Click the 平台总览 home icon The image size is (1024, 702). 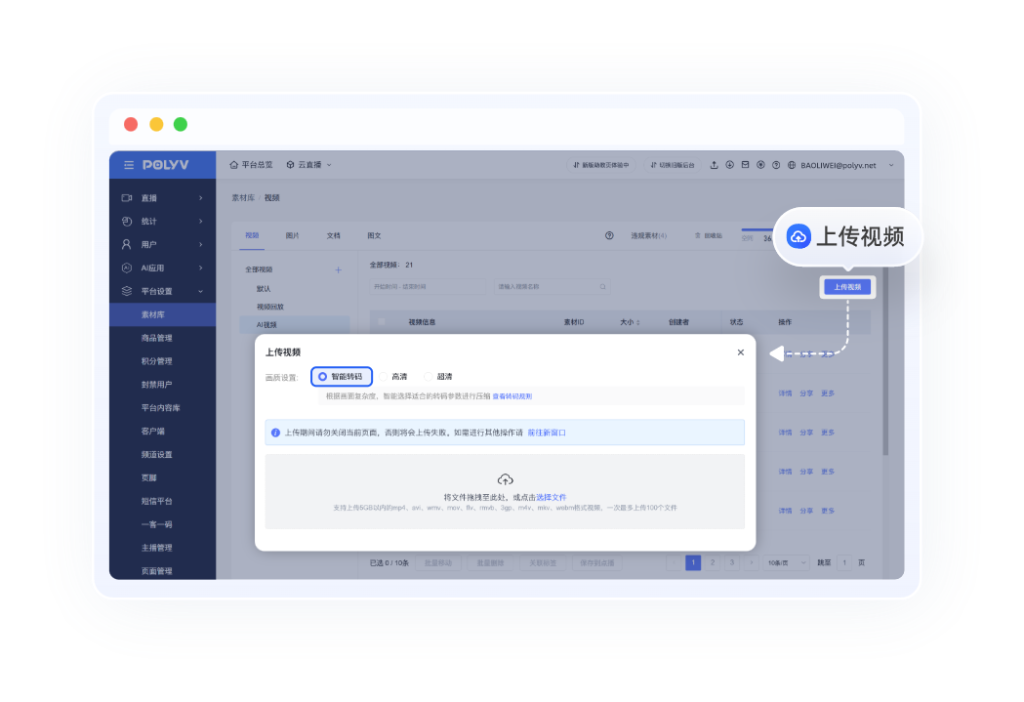tap(234, 165)
